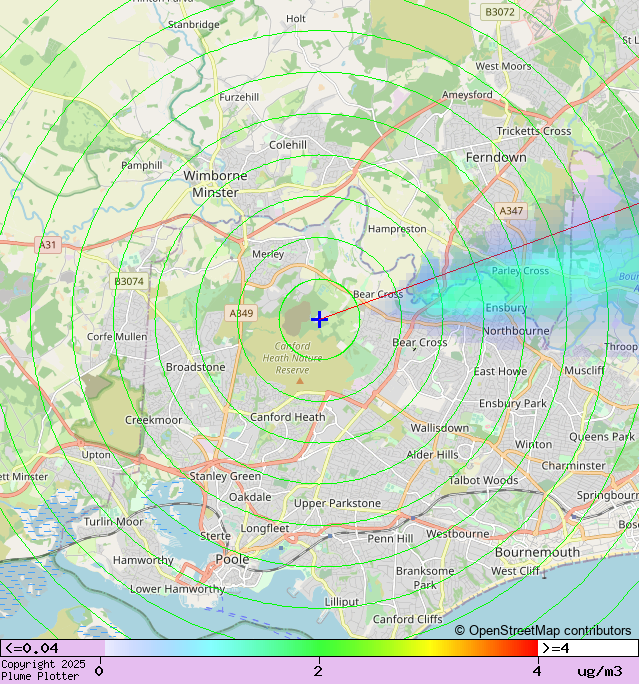Click the B3074 road shield
Screen dimensions: 639x684
pos(129,281)
